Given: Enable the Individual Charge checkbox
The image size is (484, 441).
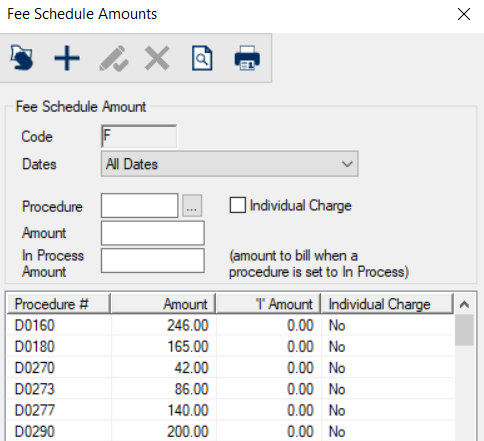Looking at the screenshot, I should (238, 205).
